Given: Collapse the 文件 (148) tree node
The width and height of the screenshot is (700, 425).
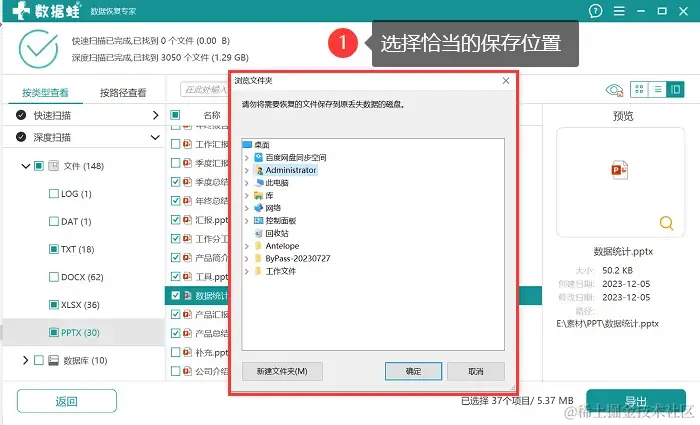Looking at the screenshot, I should point(25,166).
